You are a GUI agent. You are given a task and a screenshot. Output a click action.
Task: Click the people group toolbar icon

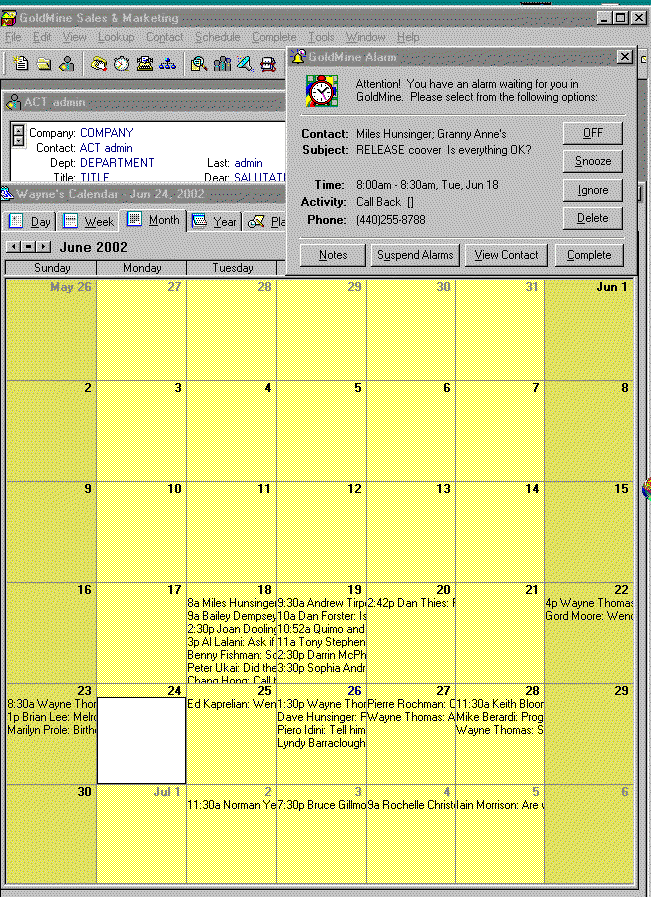coord(222,63)
